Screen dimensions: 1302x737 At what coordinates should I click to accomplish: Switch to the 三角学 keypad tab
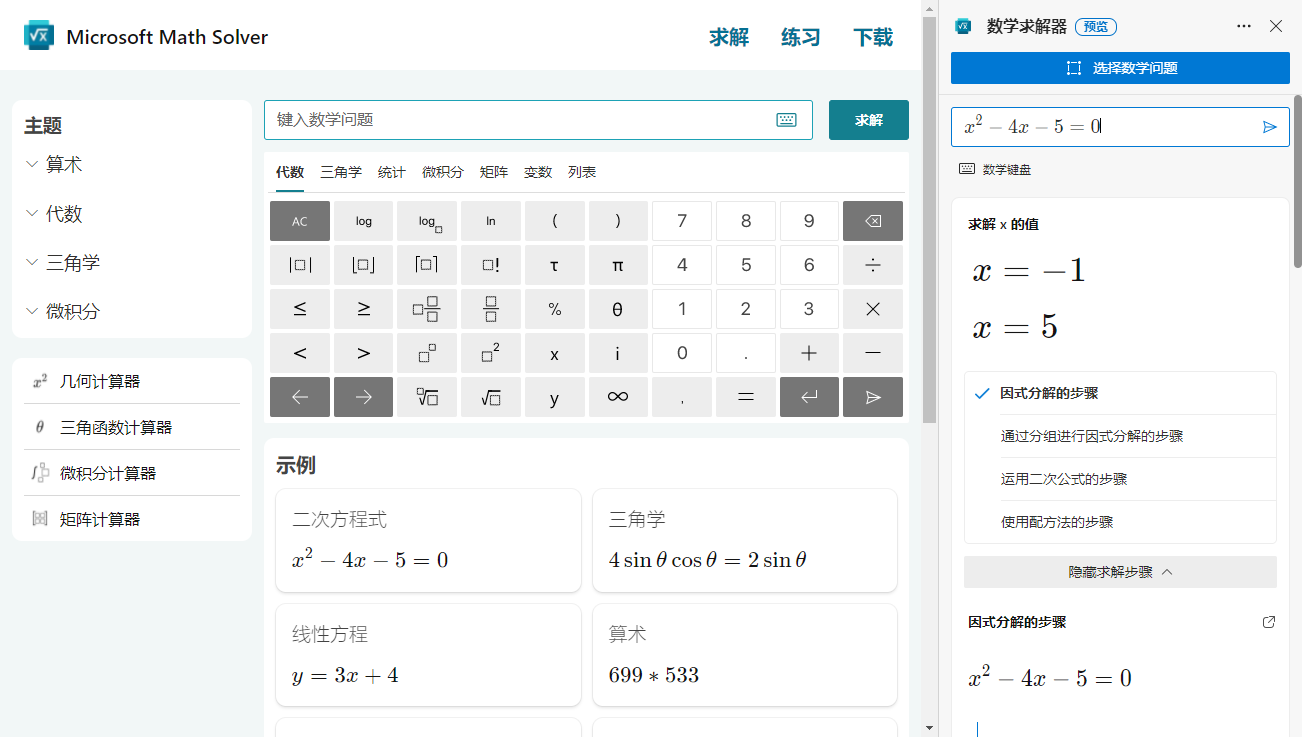(x=341, y=172)
